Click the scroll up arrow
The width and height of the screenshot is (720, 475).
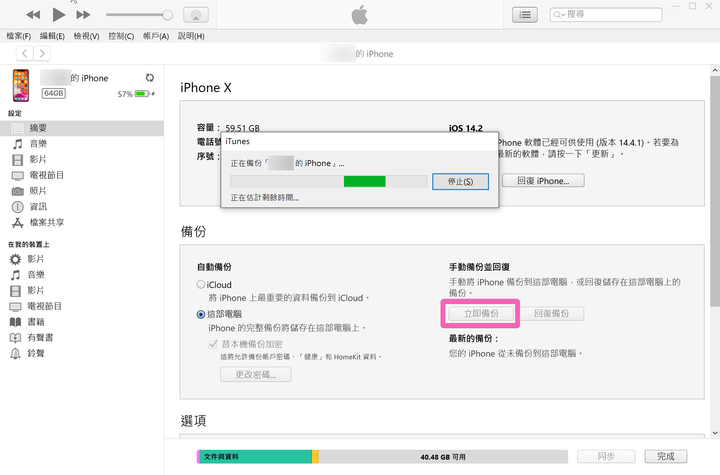click(715, 70)
